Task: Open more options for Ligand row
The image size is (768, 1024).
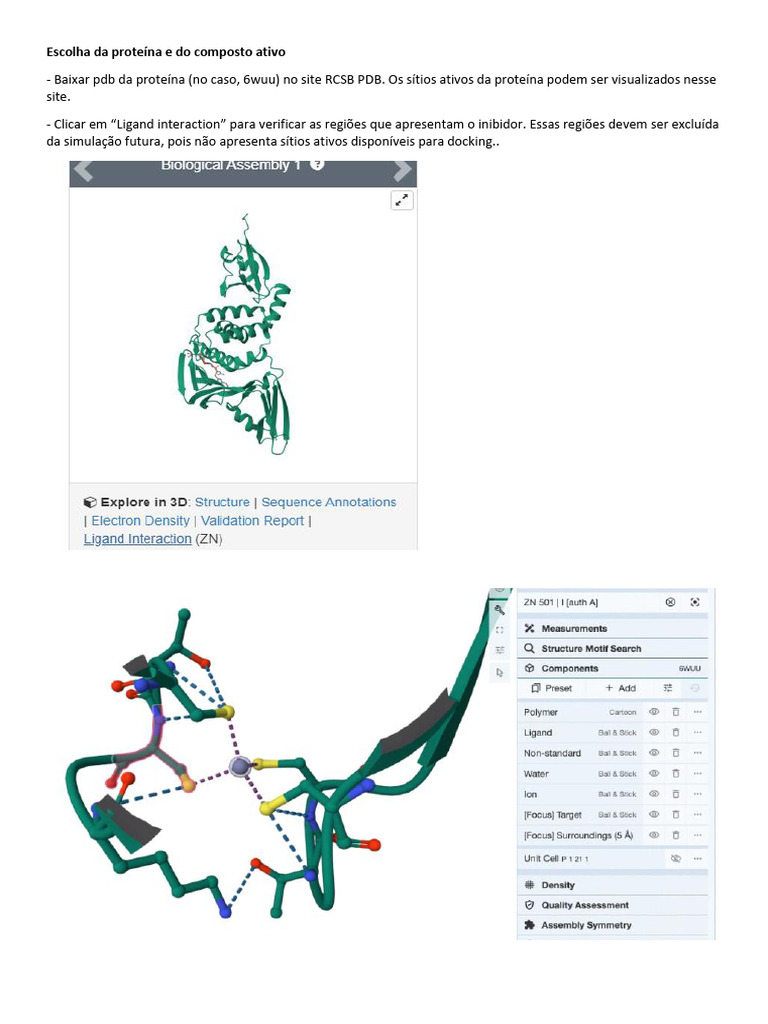Action: [x=697, y=733]
